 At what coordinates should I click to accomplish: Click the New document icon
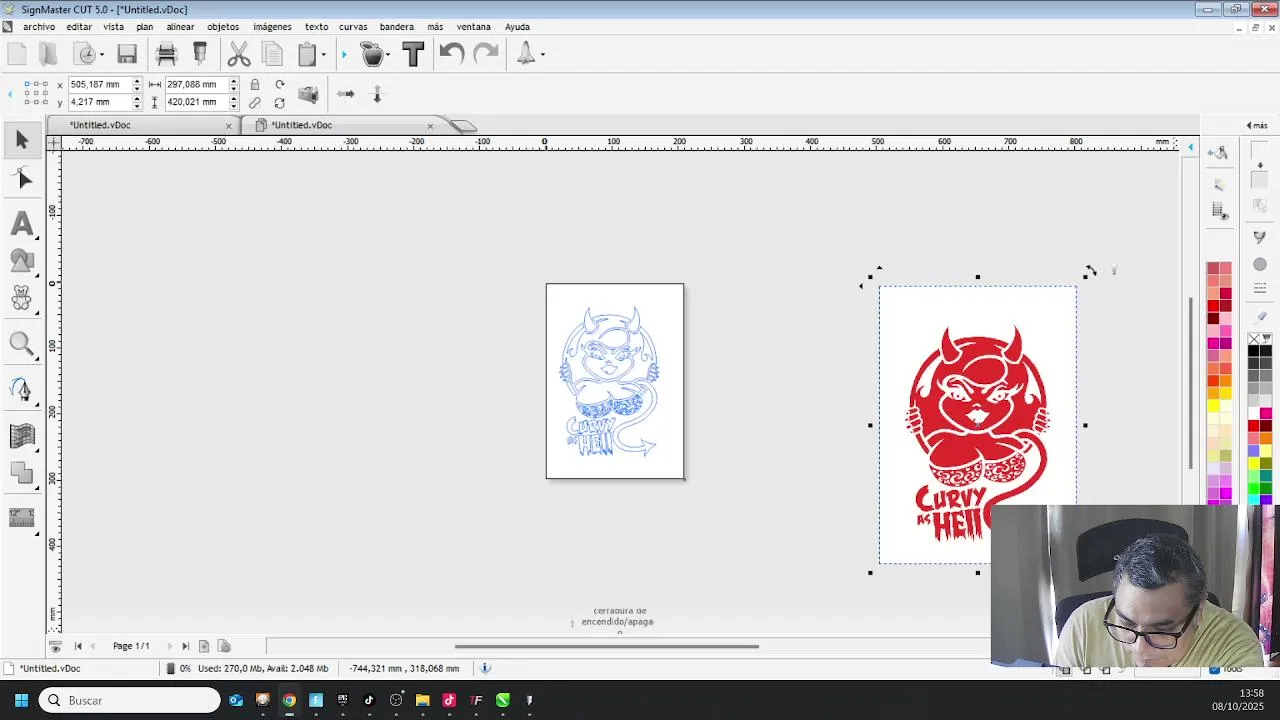[17, 54]
